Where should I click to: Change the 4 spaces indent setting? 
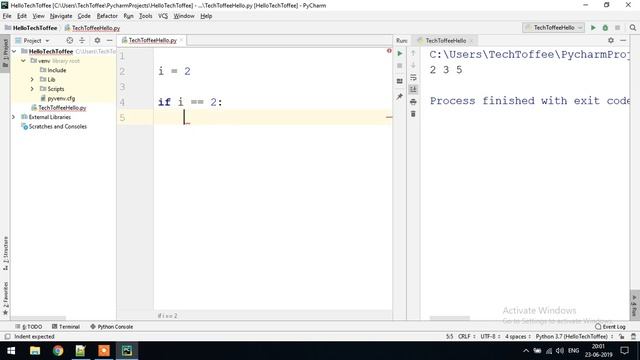(518, 337)
